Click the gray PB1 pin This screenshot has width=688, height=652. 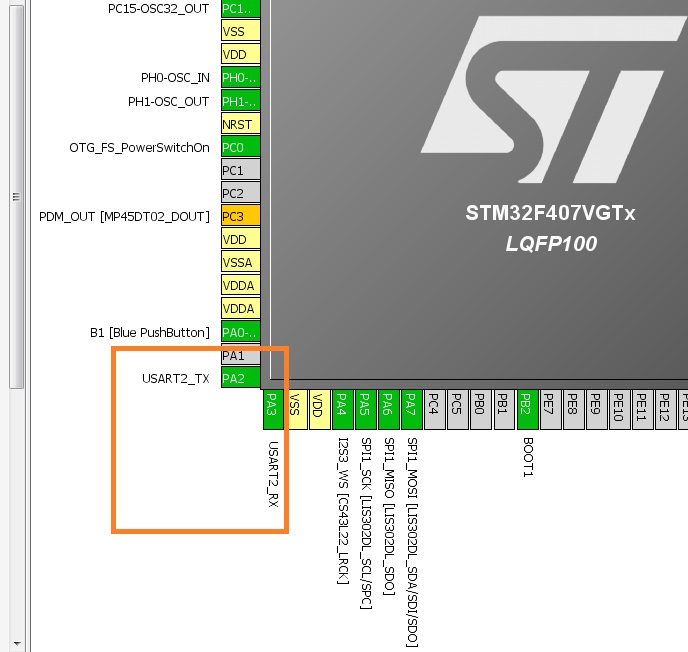[x=504, y=409]
